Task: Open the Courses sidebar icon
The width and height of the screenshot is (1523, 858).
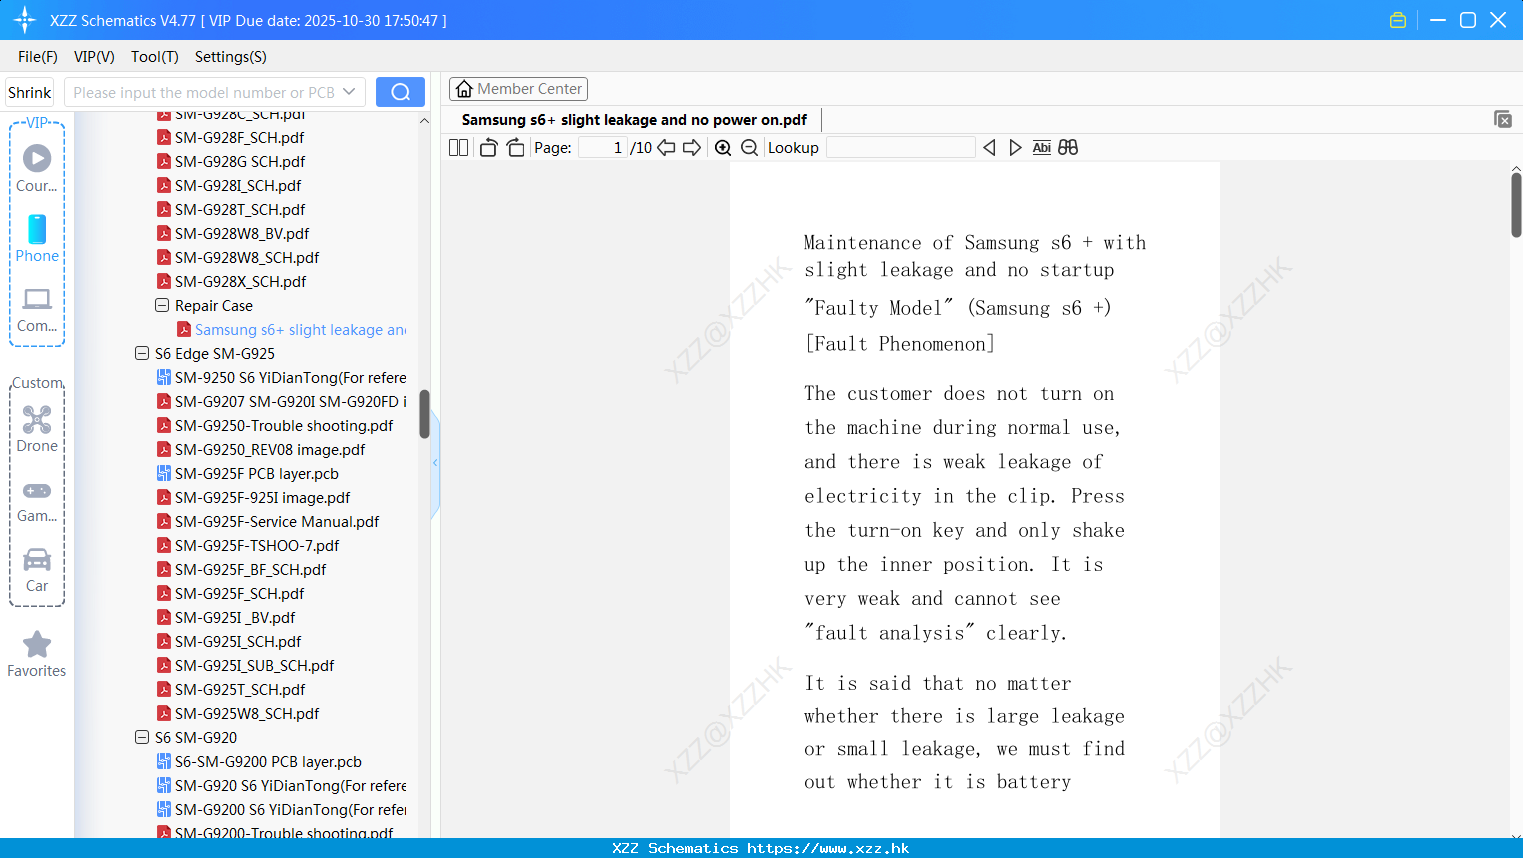Action: (37, 168)
